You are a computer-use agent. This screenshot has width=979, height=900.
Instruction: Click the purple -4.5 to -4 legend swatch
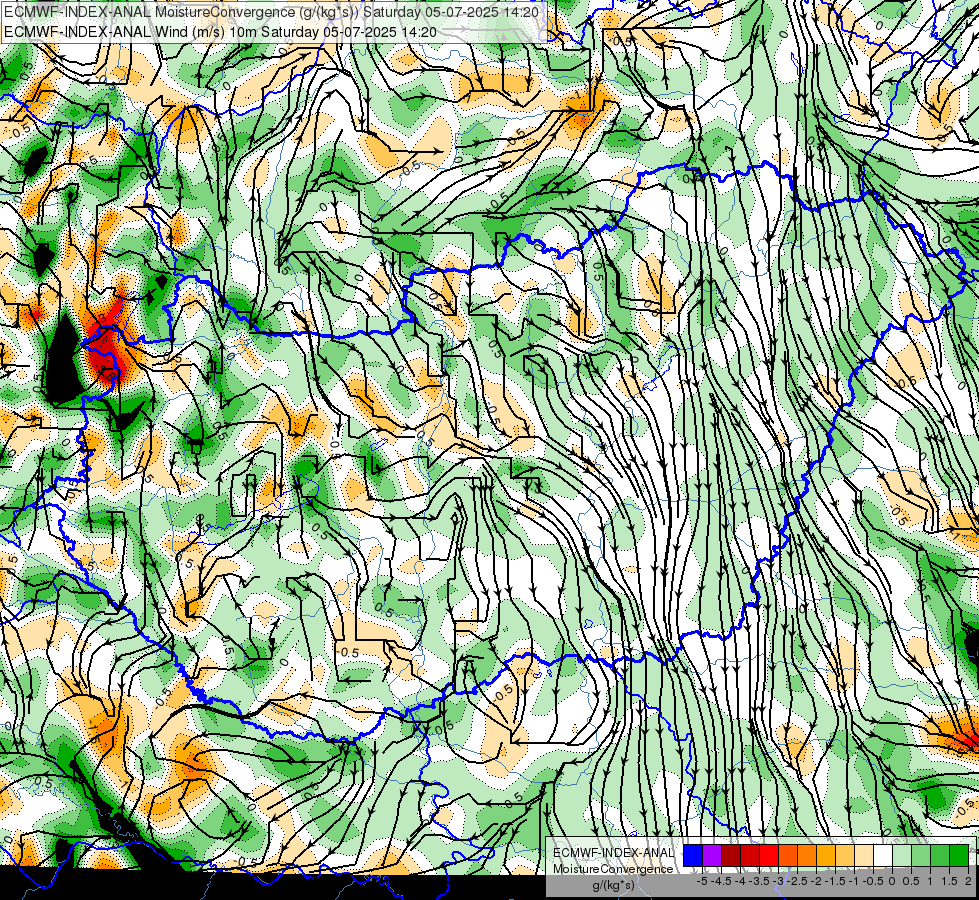coord(712,856)
